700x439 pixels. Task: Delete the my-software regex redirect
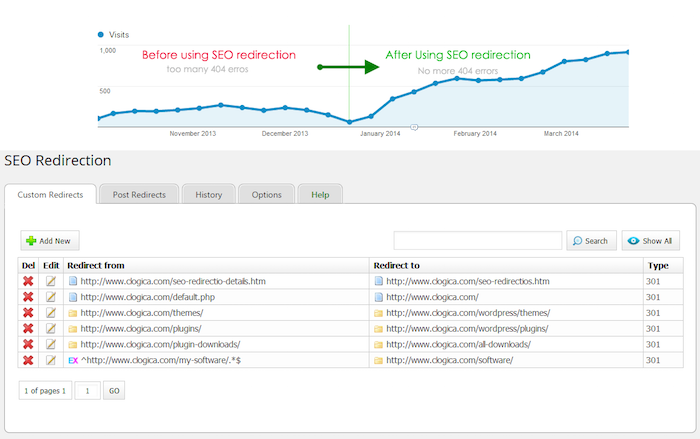[28, 360]
